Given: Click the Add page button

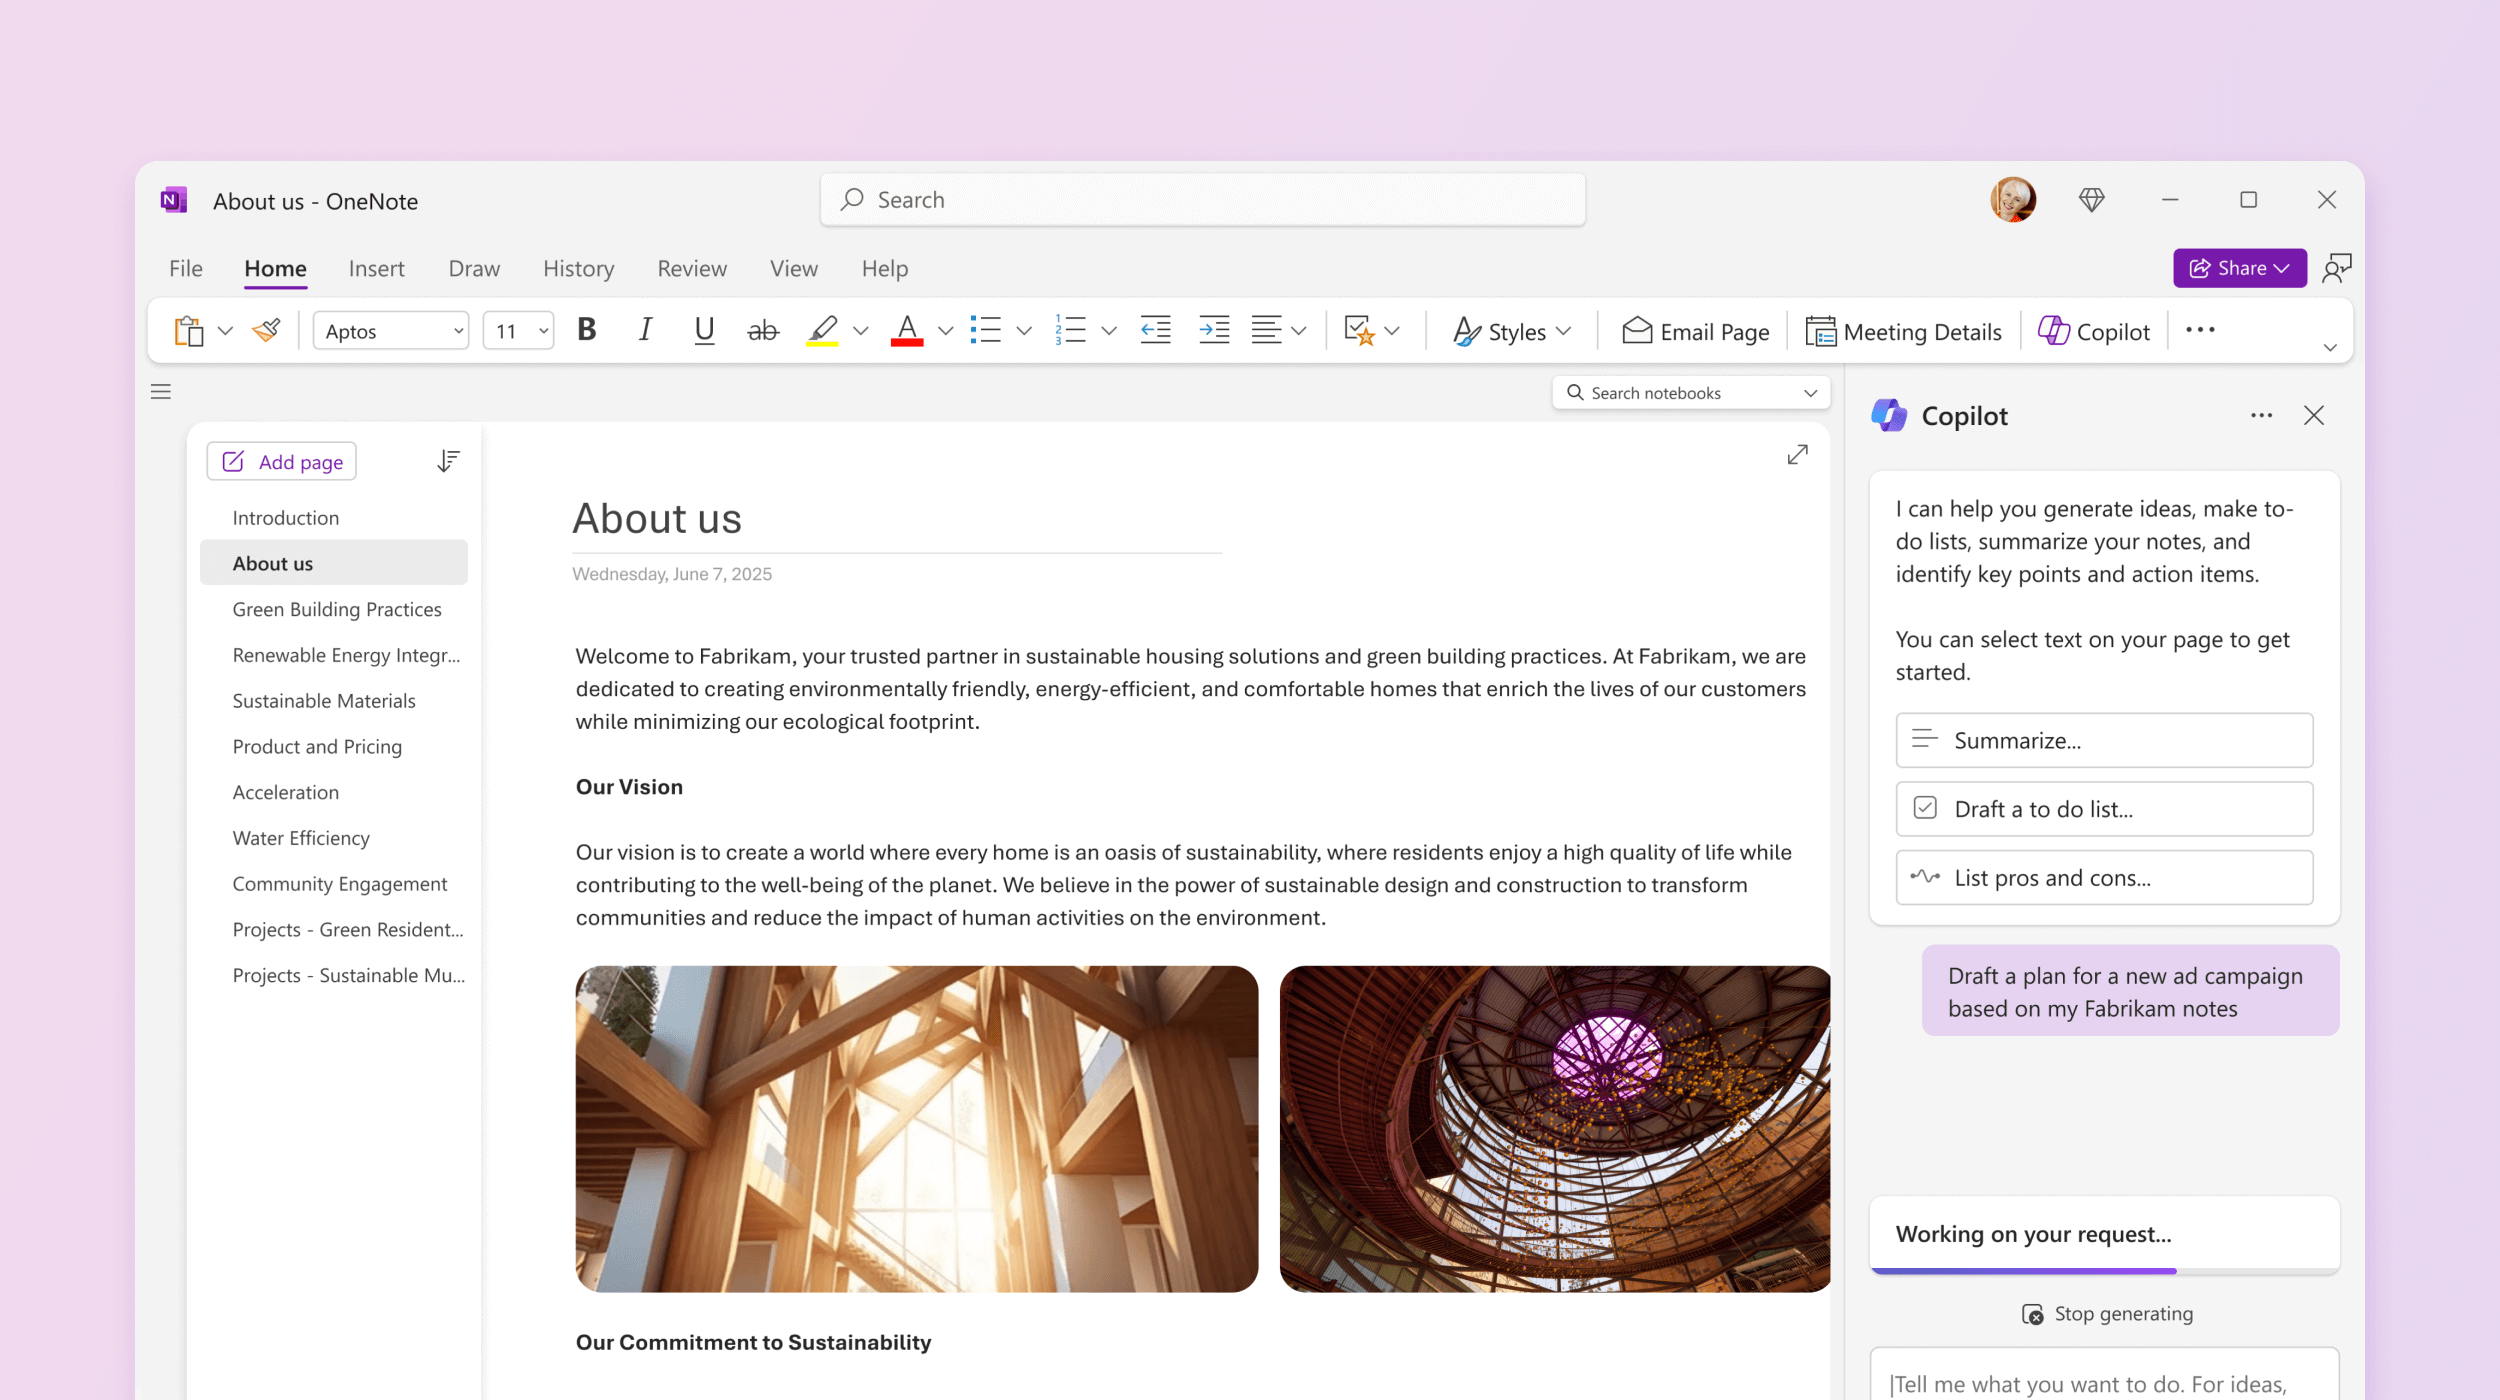Looking at the screenshot, I should pos(281,461).
